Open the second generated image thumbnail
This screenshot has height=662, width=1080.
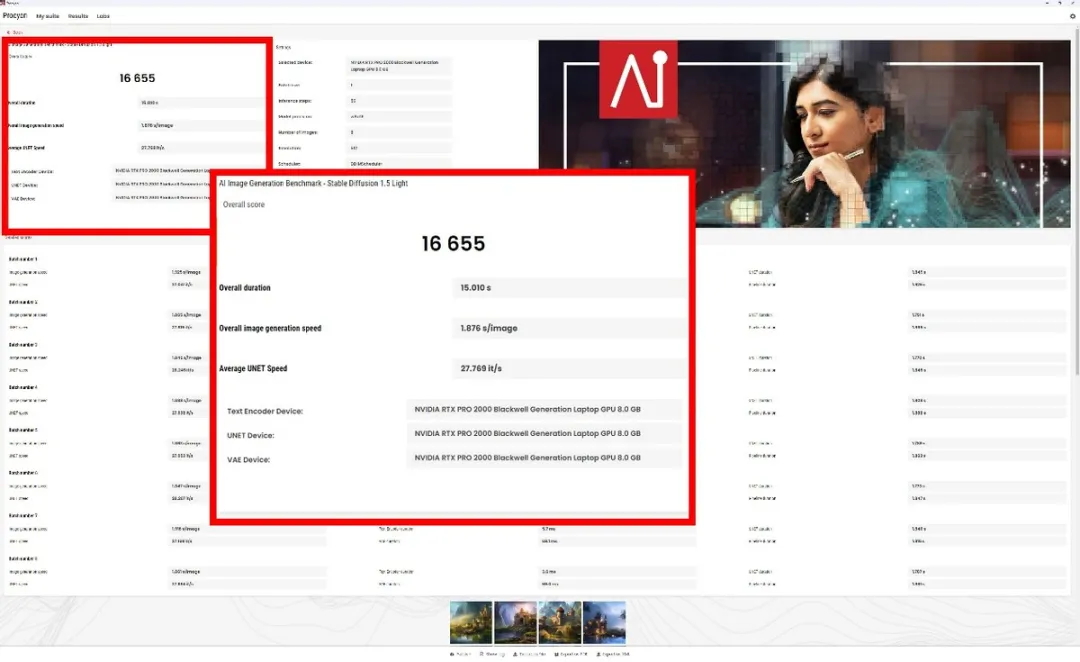[x=515, y=622]
